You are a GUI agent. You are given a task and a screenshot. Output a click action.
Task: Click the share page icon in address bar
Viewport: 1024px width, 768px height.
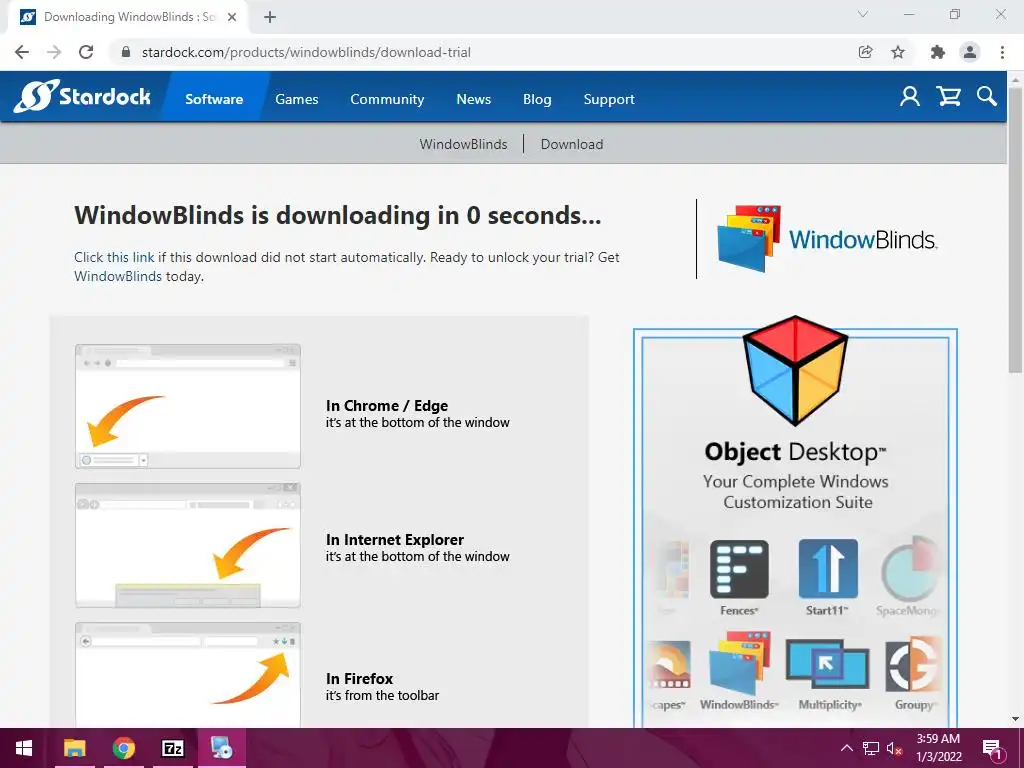(865, 52)
